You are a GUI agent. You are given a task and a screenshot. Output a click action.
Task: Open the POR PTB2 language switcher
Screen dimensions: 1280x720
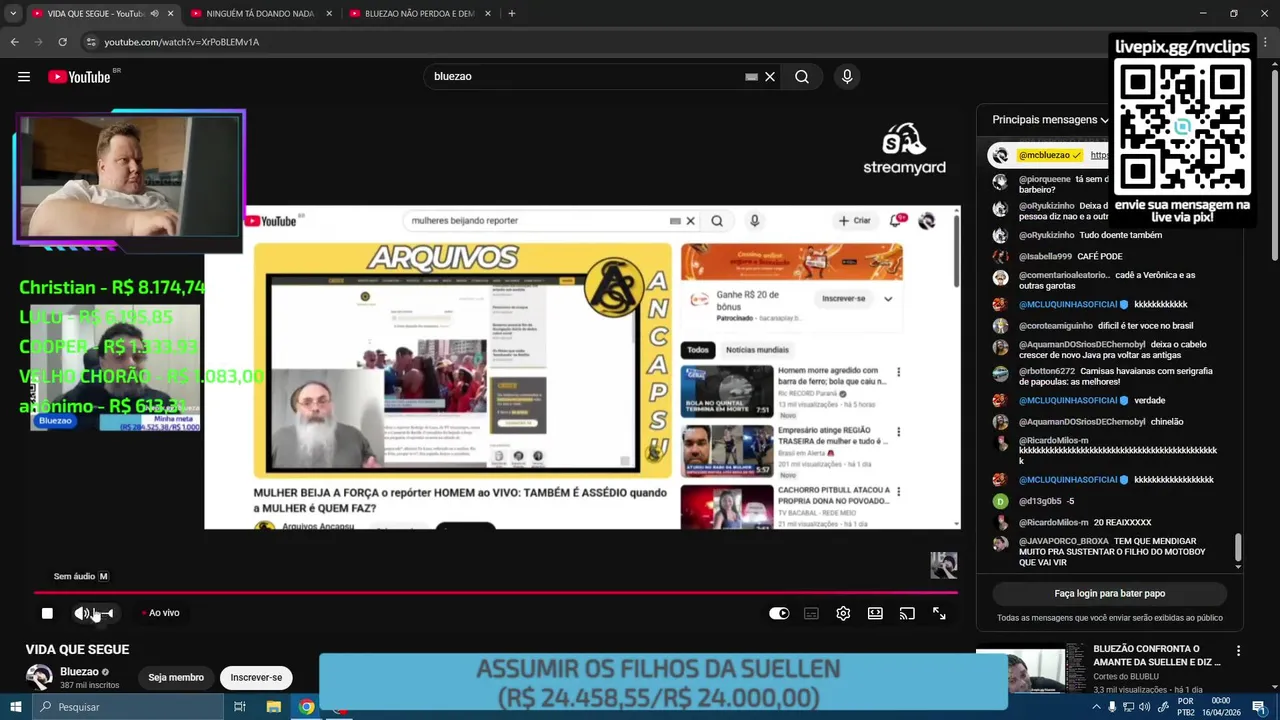point(1185,707)
